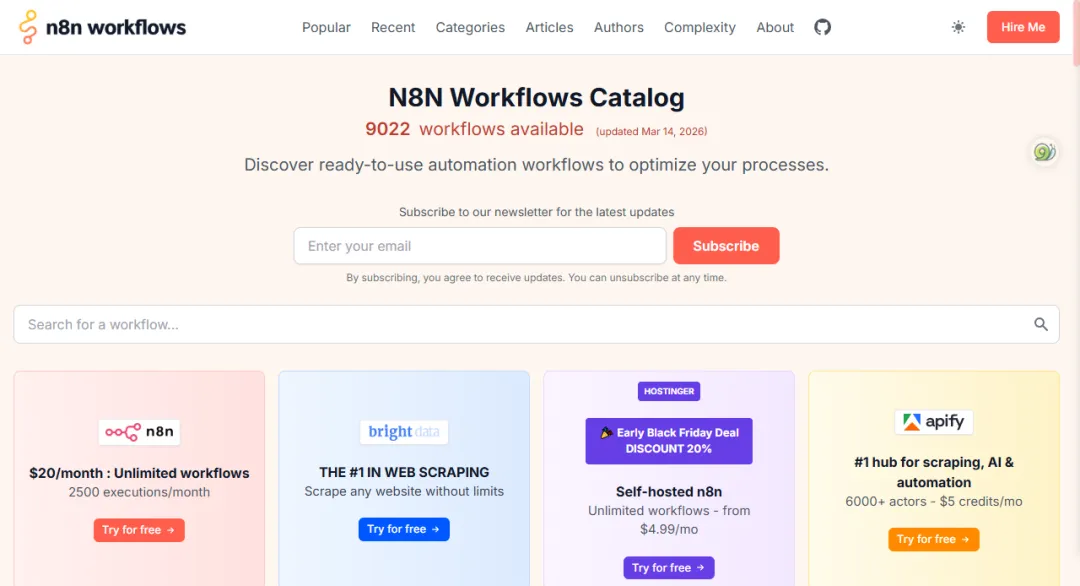
Task: Click Early Black Friday Deal banner
Action: tap(669, 441)
